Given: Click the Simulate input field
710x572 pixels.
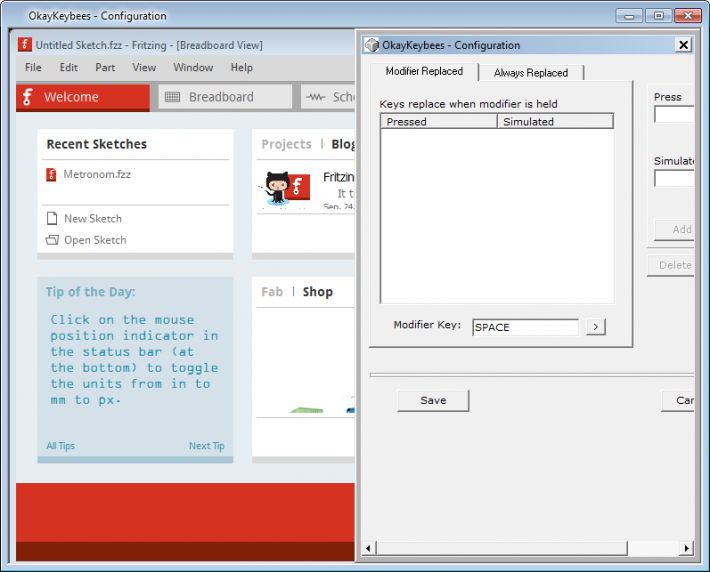Looking at the screenshot, I should (674, 178).
